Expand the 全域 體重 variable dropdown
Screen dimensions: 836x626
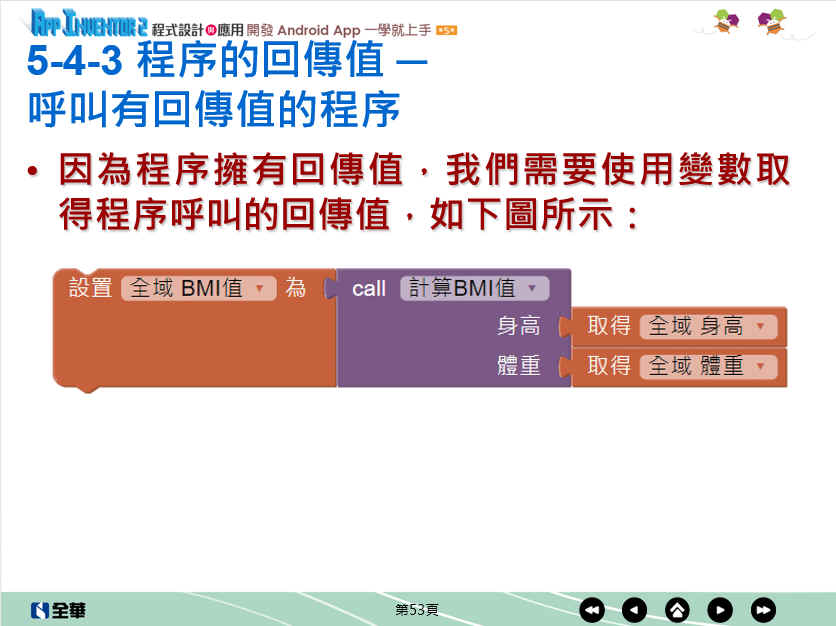[761, 367]
